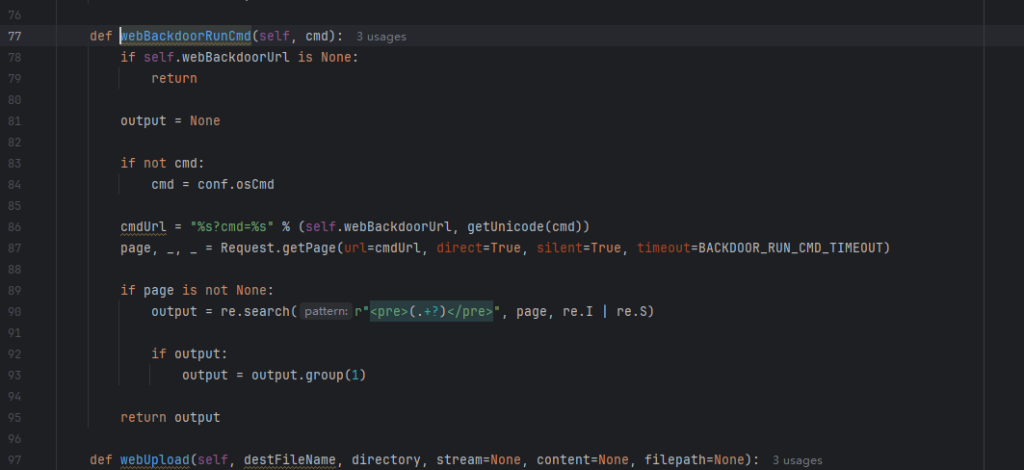1024x470 pixels.
Task: Click line number 90 in the gutter
Action: click(x=15, y=312)
